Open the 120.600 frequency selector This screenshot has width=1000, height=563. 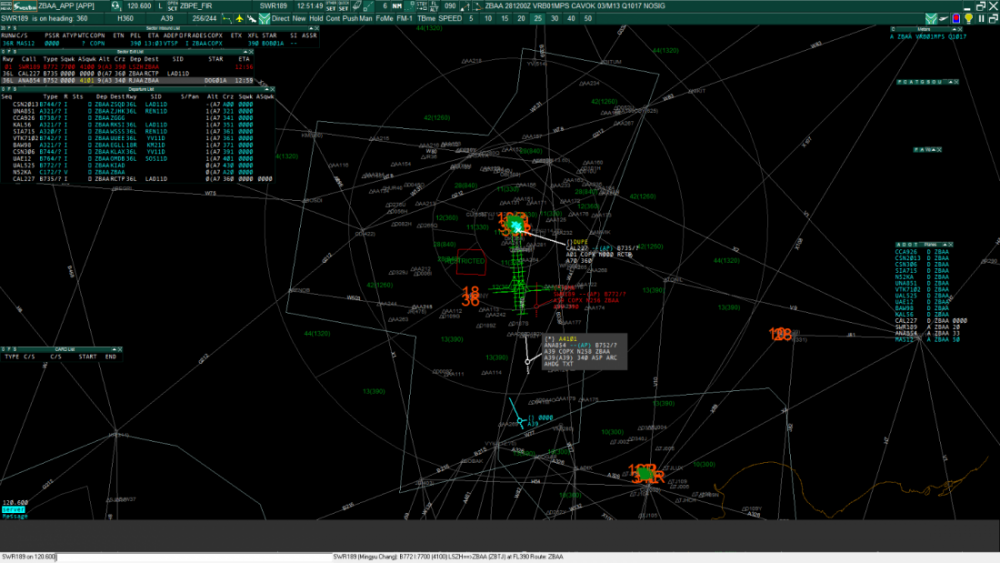[139, 6]
